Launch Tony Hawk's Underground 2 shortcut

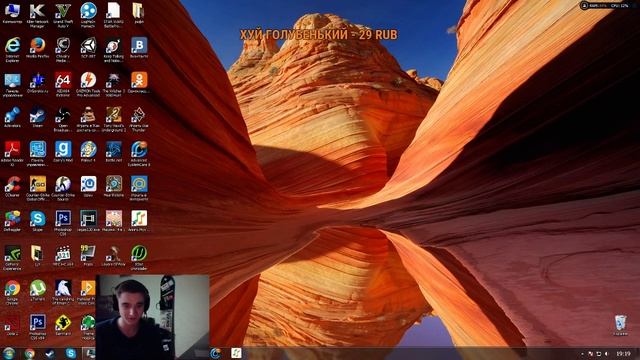(x=113, y=119)
